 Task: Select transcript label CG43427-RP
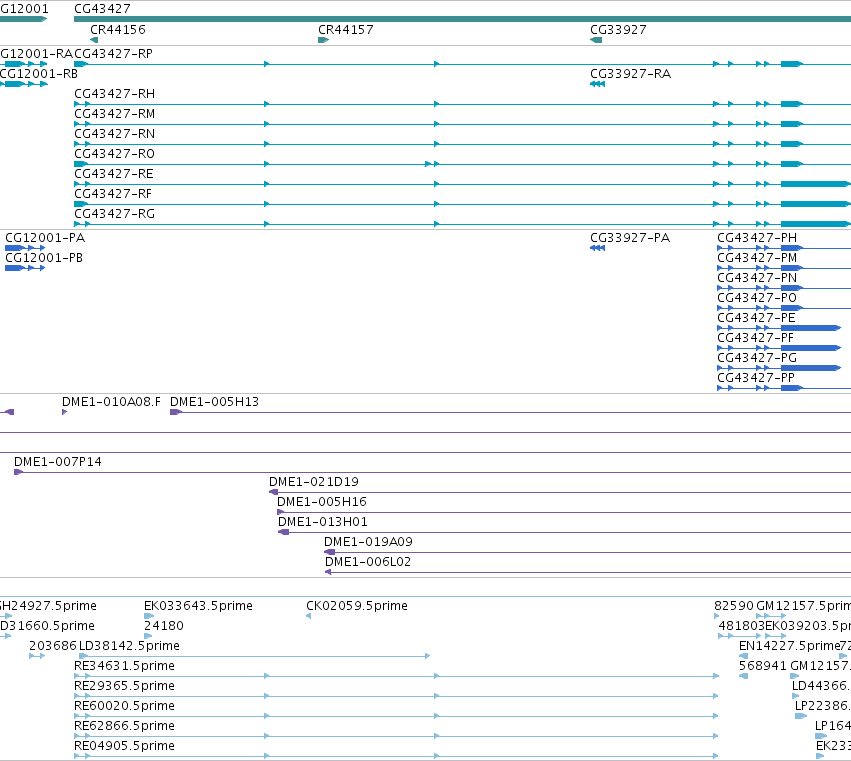click(x=113, y=54)
